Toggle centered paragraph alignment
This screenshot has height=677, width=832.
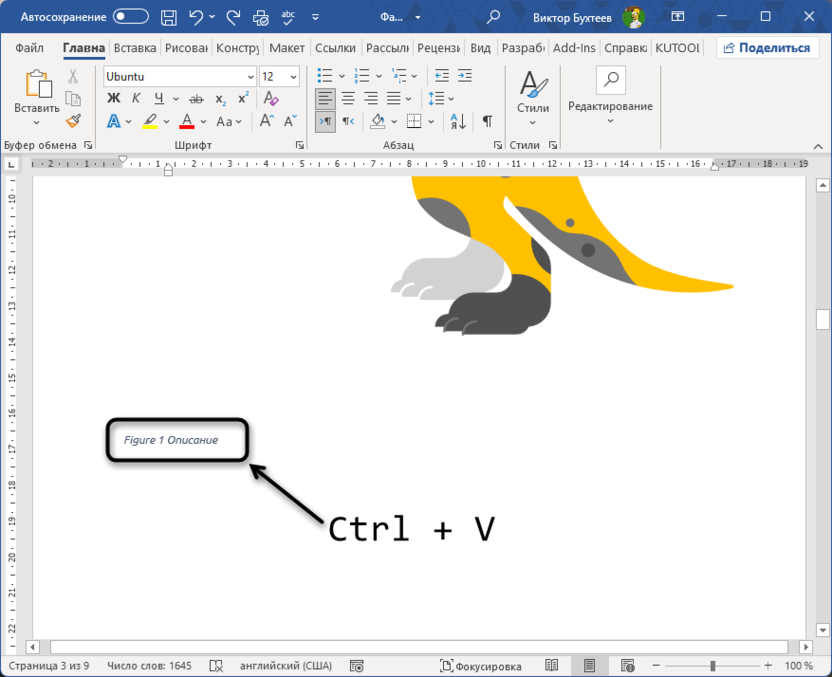point(346,97)
